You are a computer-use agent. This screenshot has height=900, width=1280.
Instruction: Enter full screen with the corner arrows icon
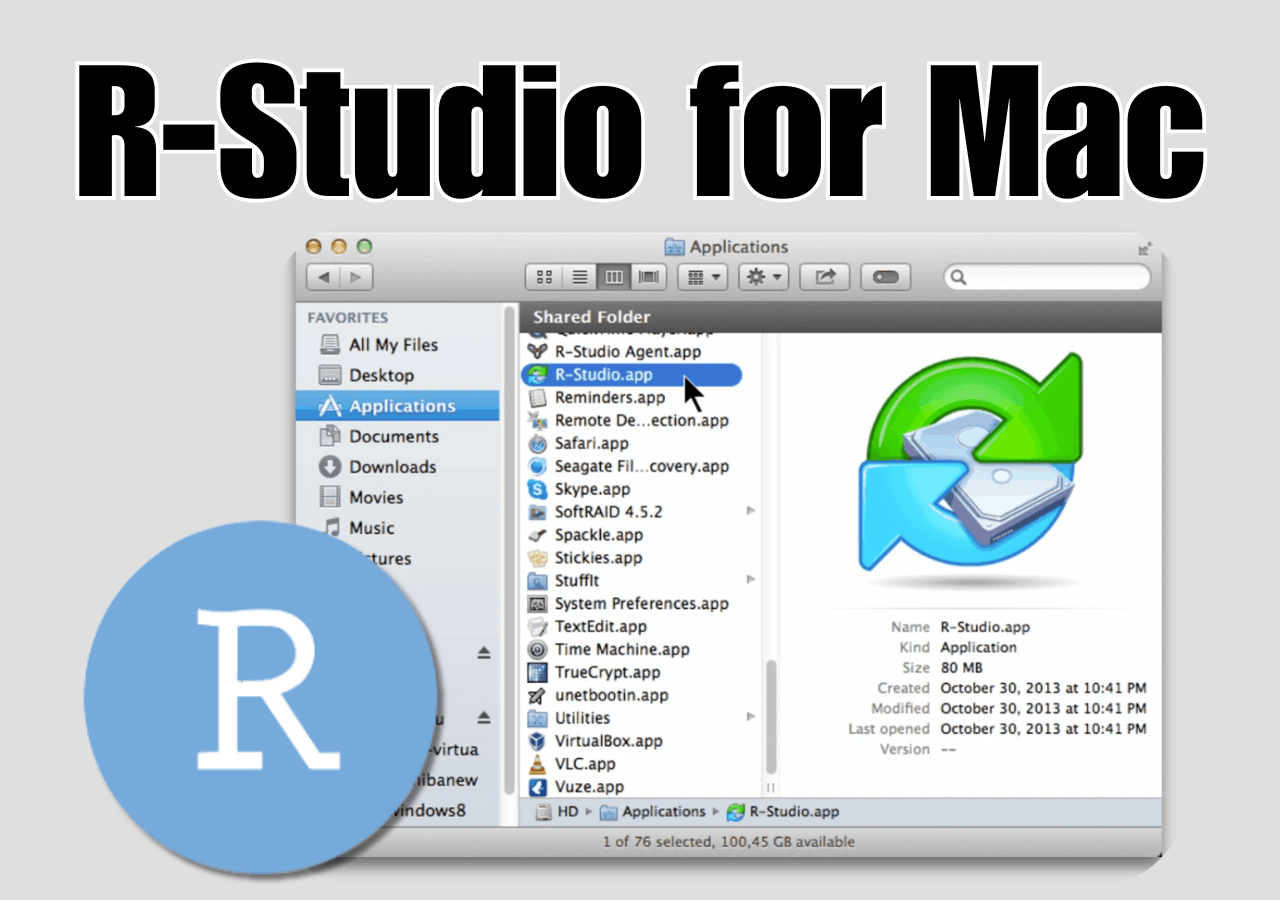[x=1144, y=248]
